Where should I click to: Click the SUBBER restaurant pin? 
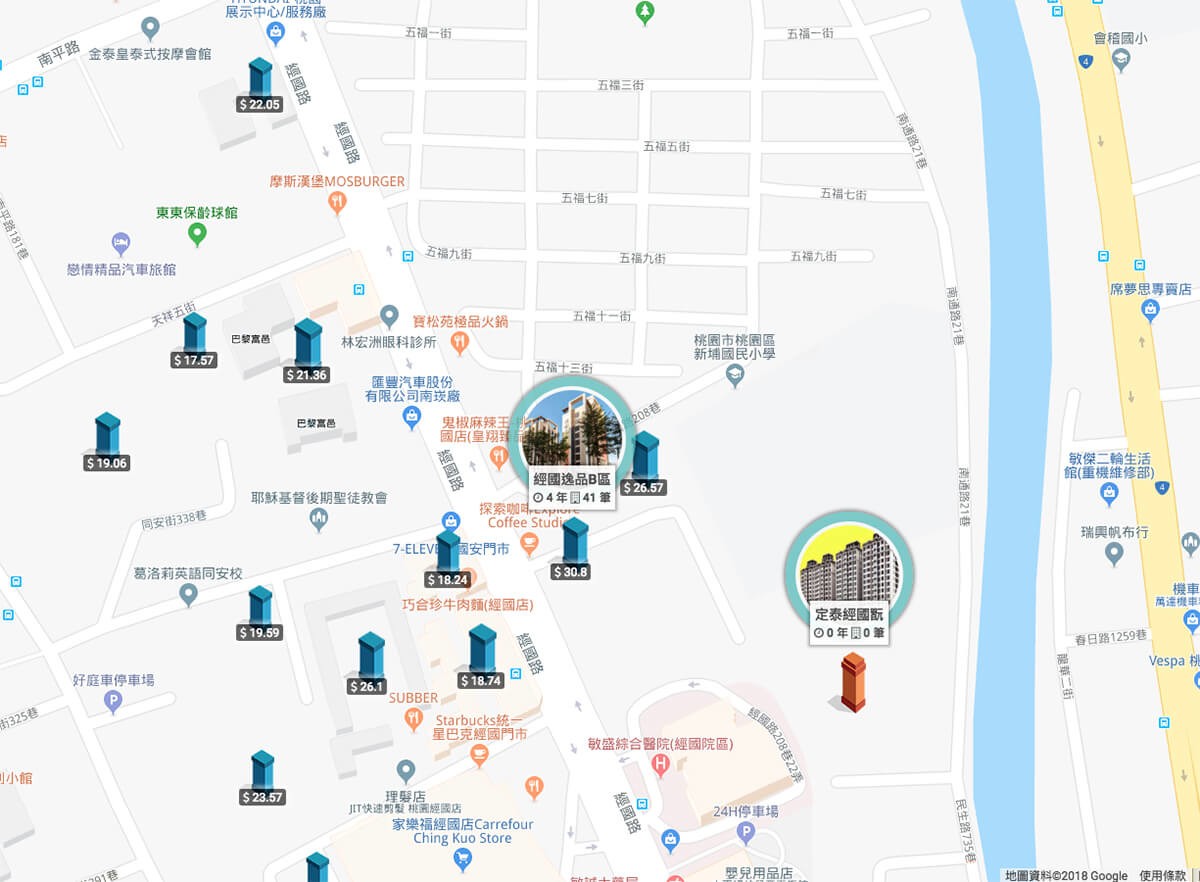click(413, 718)
